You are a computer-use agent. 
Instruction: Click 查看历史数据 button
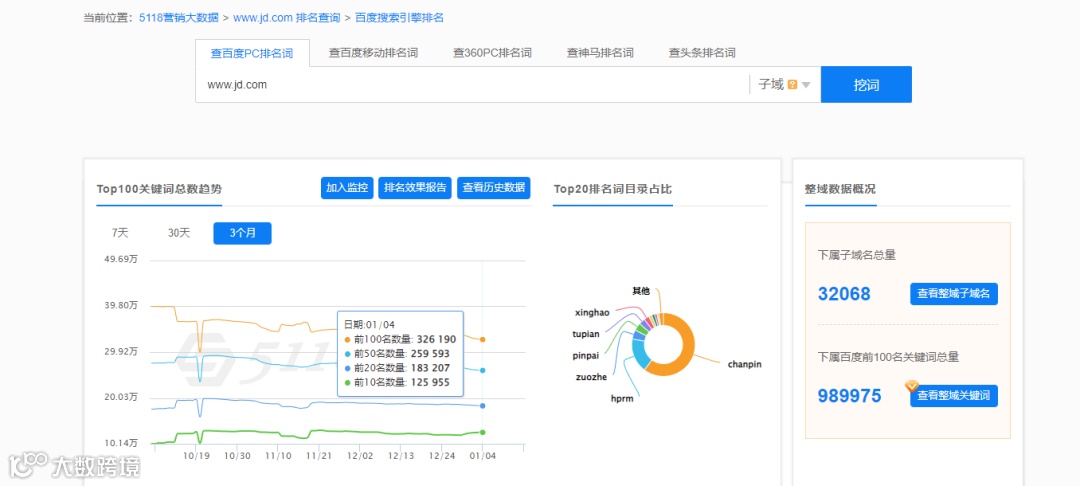[x=494, y=188]
